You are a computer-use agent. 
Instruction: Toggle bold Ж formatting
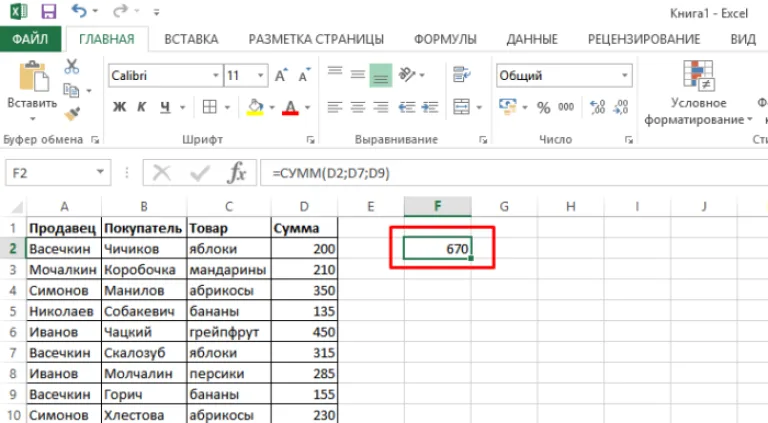[x=119, y=107]
